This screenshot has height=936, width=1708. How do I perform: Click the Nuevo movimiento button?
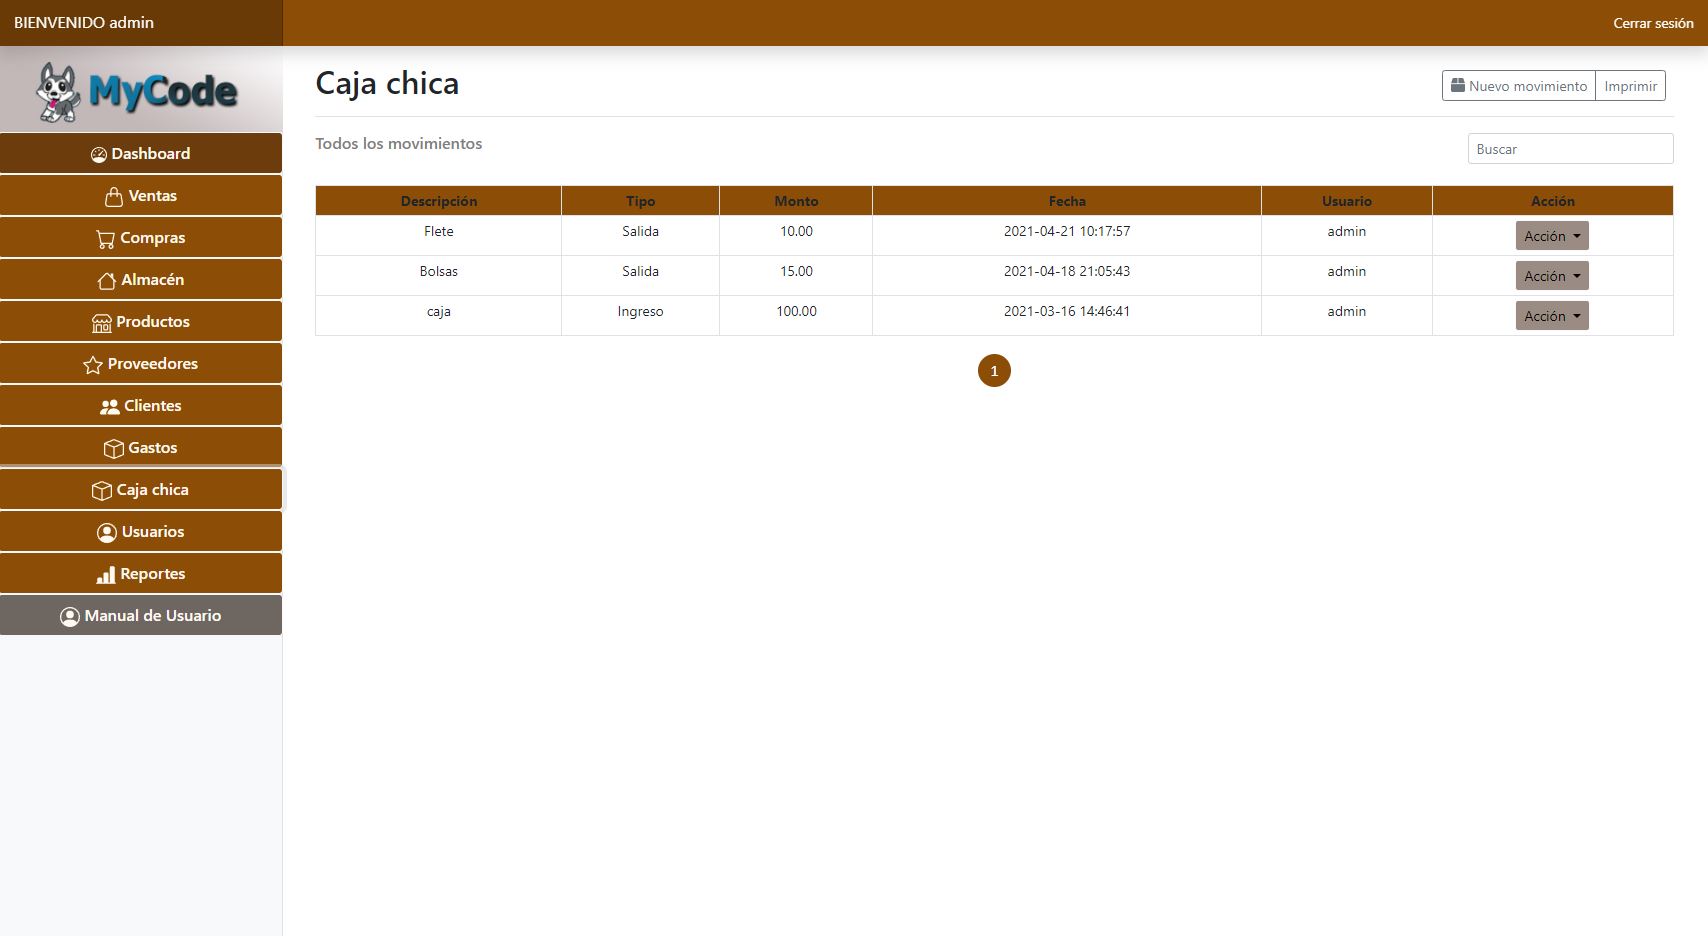coord(1518,86)
